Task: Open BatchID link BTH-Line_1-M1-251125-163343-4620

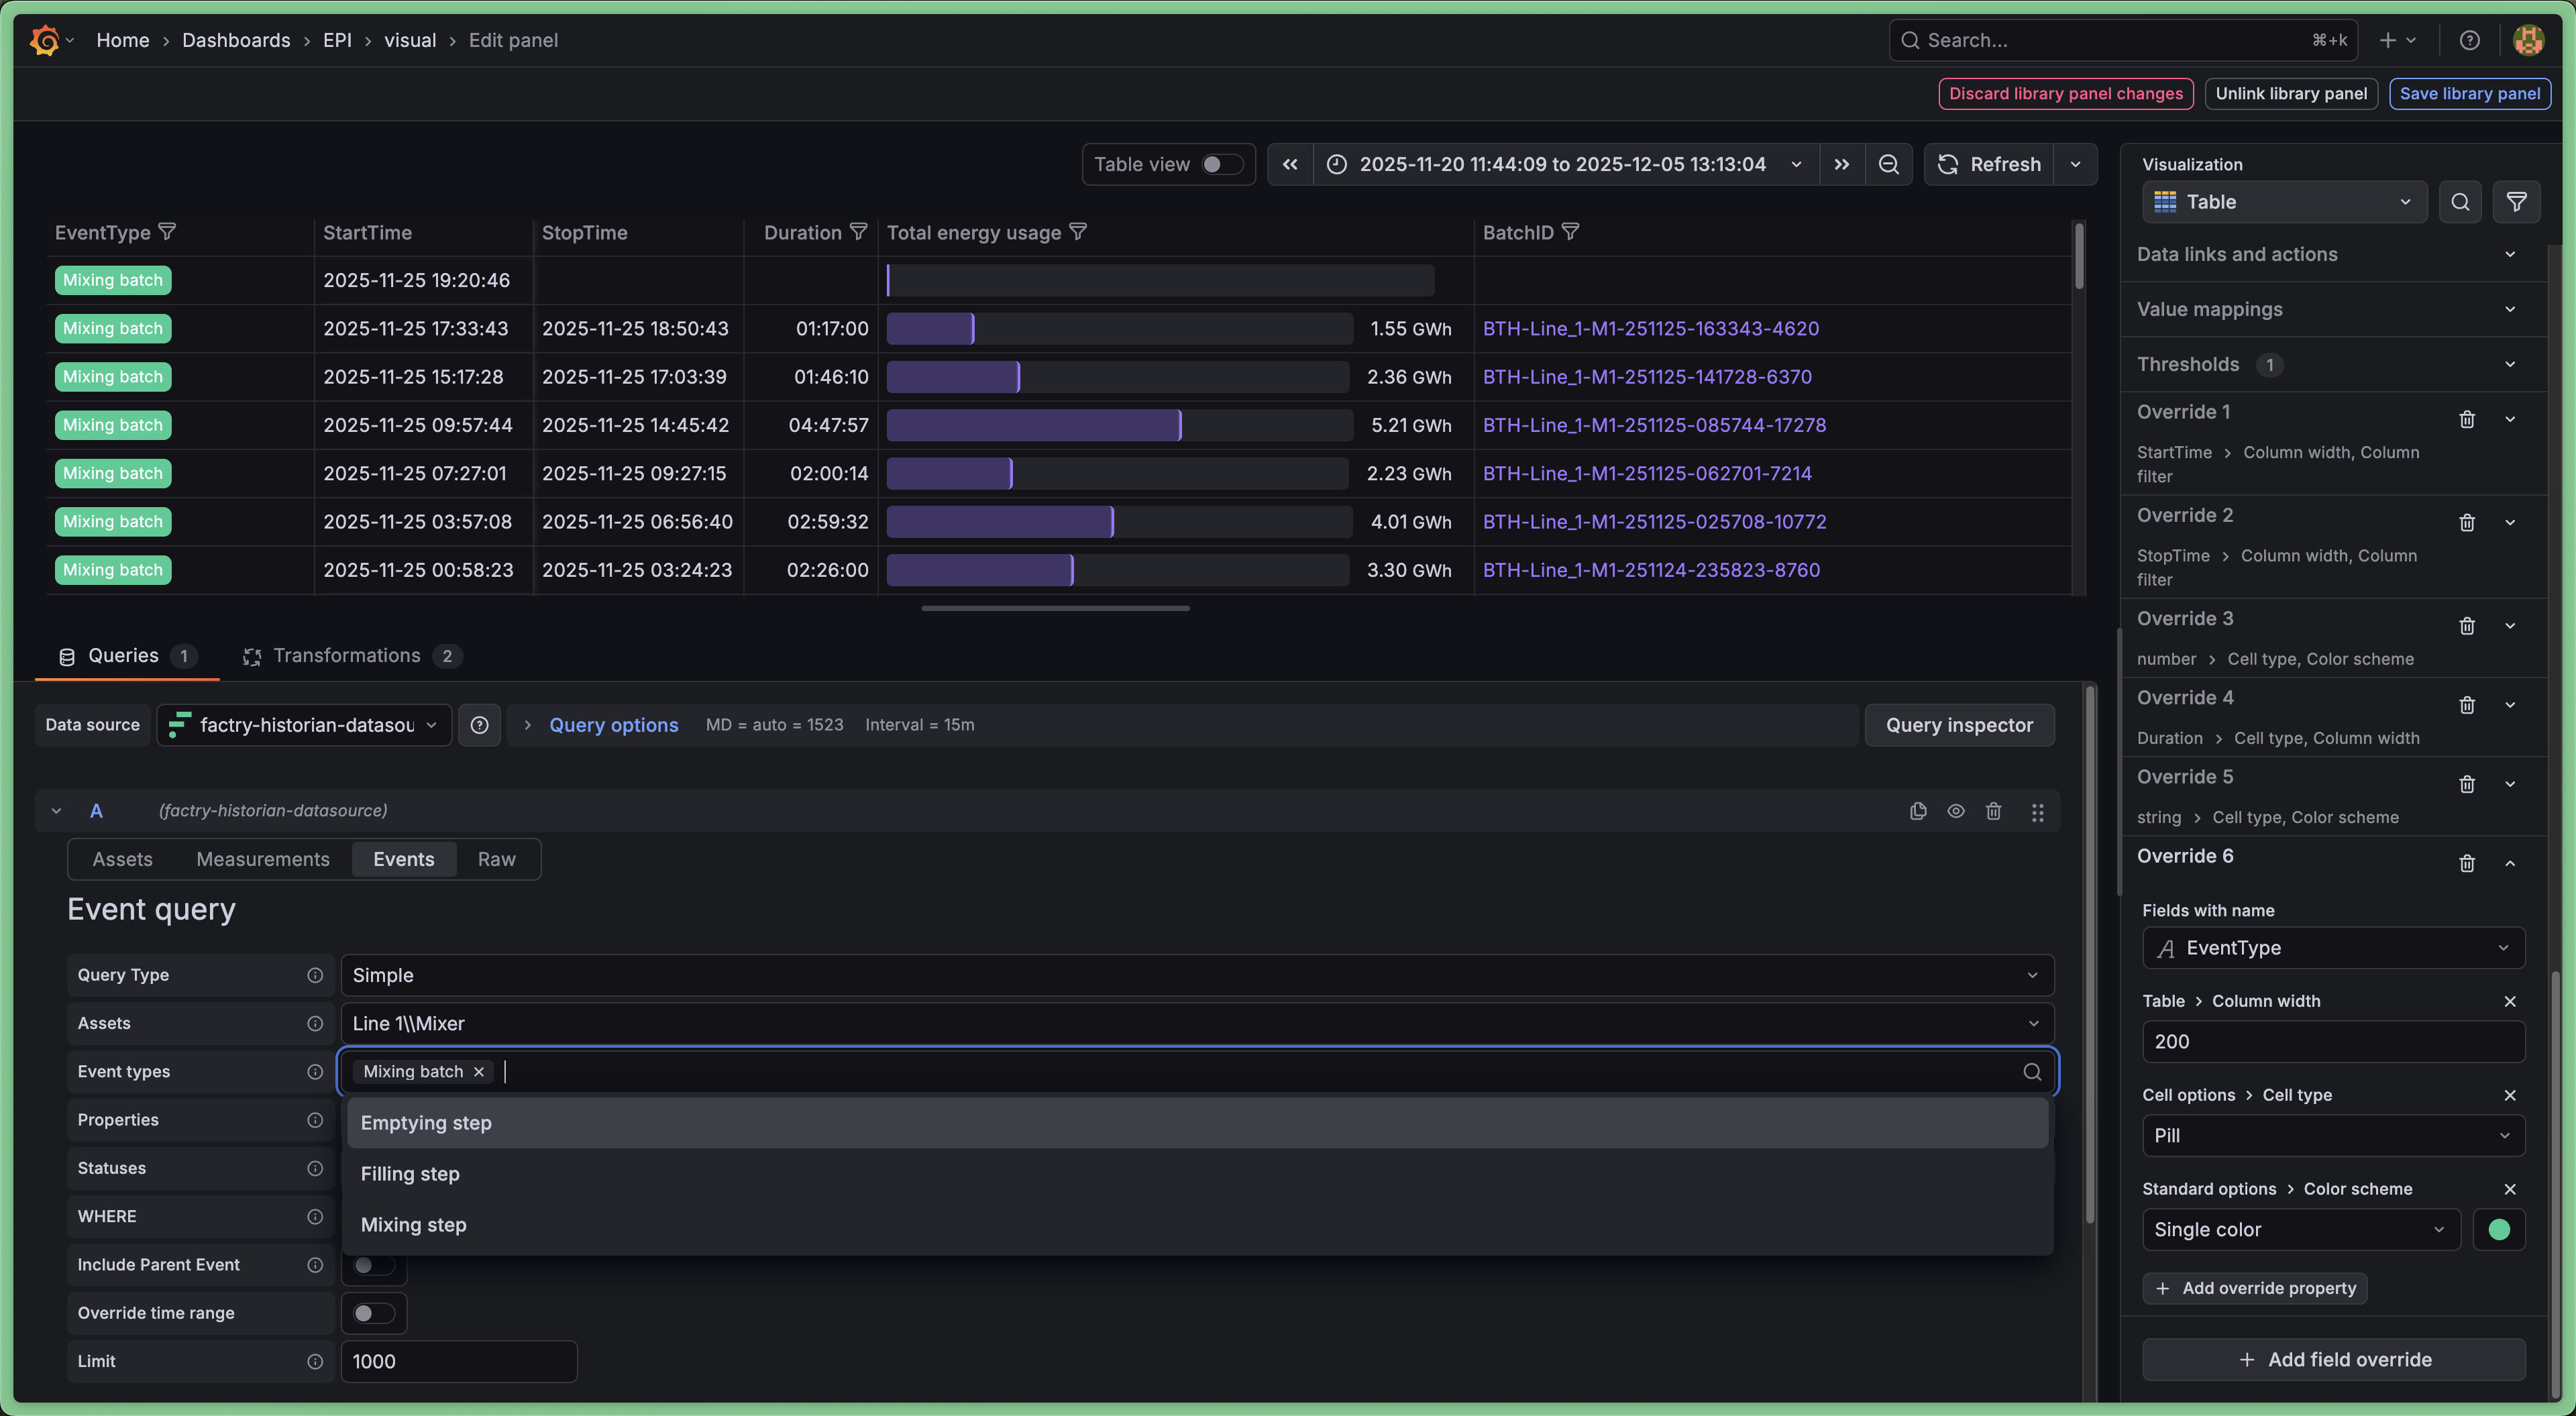Action: click(x=1650, y=329)
